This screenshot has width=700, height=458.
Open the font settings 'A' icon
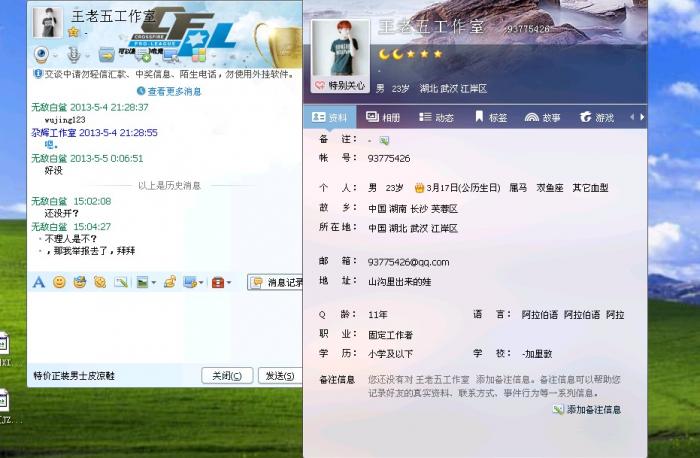[x=39, y=282]
